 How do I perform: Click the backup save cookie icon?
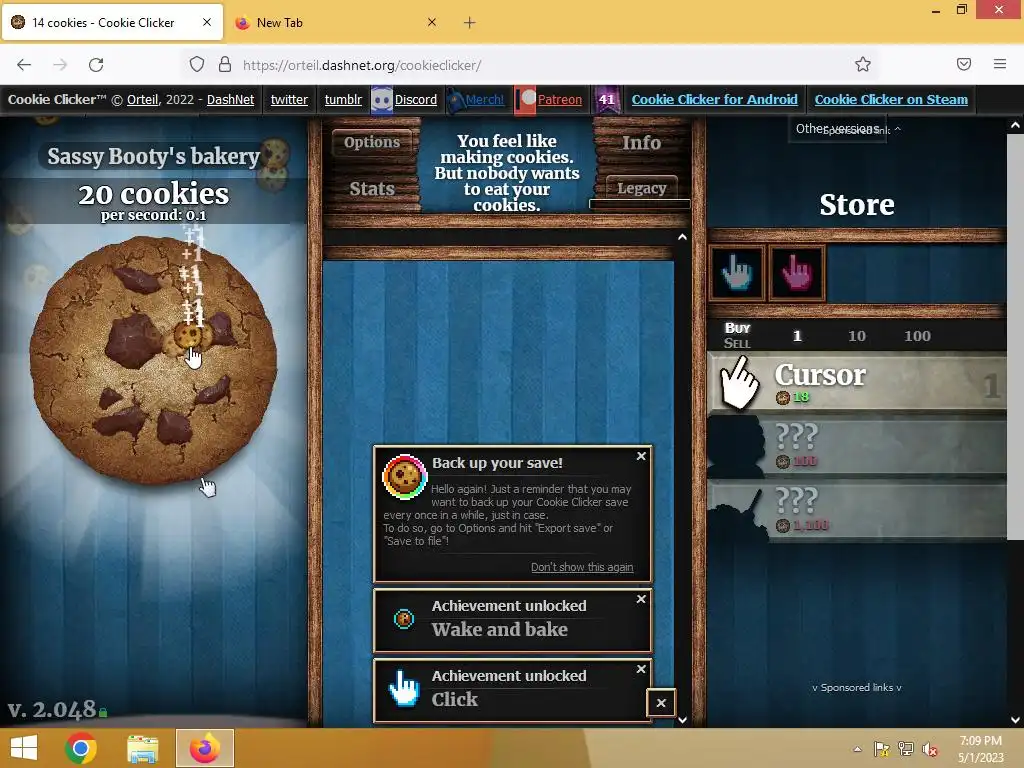tap(404, 477)
